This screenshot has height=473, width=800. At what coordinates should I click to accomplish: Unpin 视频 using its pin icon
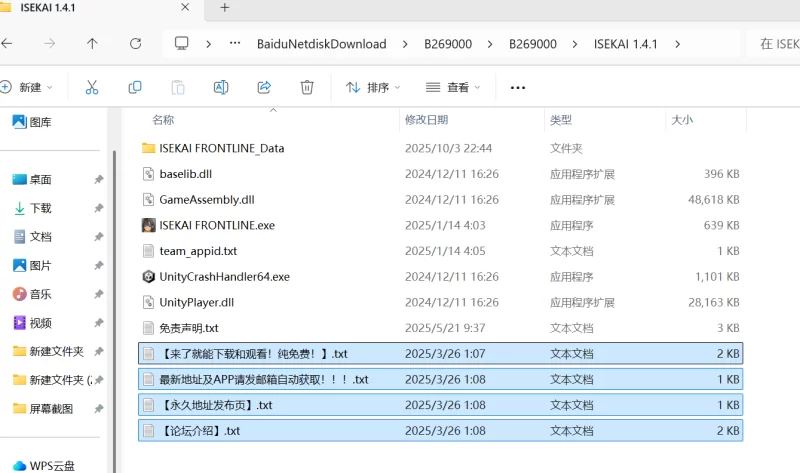coord(99,323)
